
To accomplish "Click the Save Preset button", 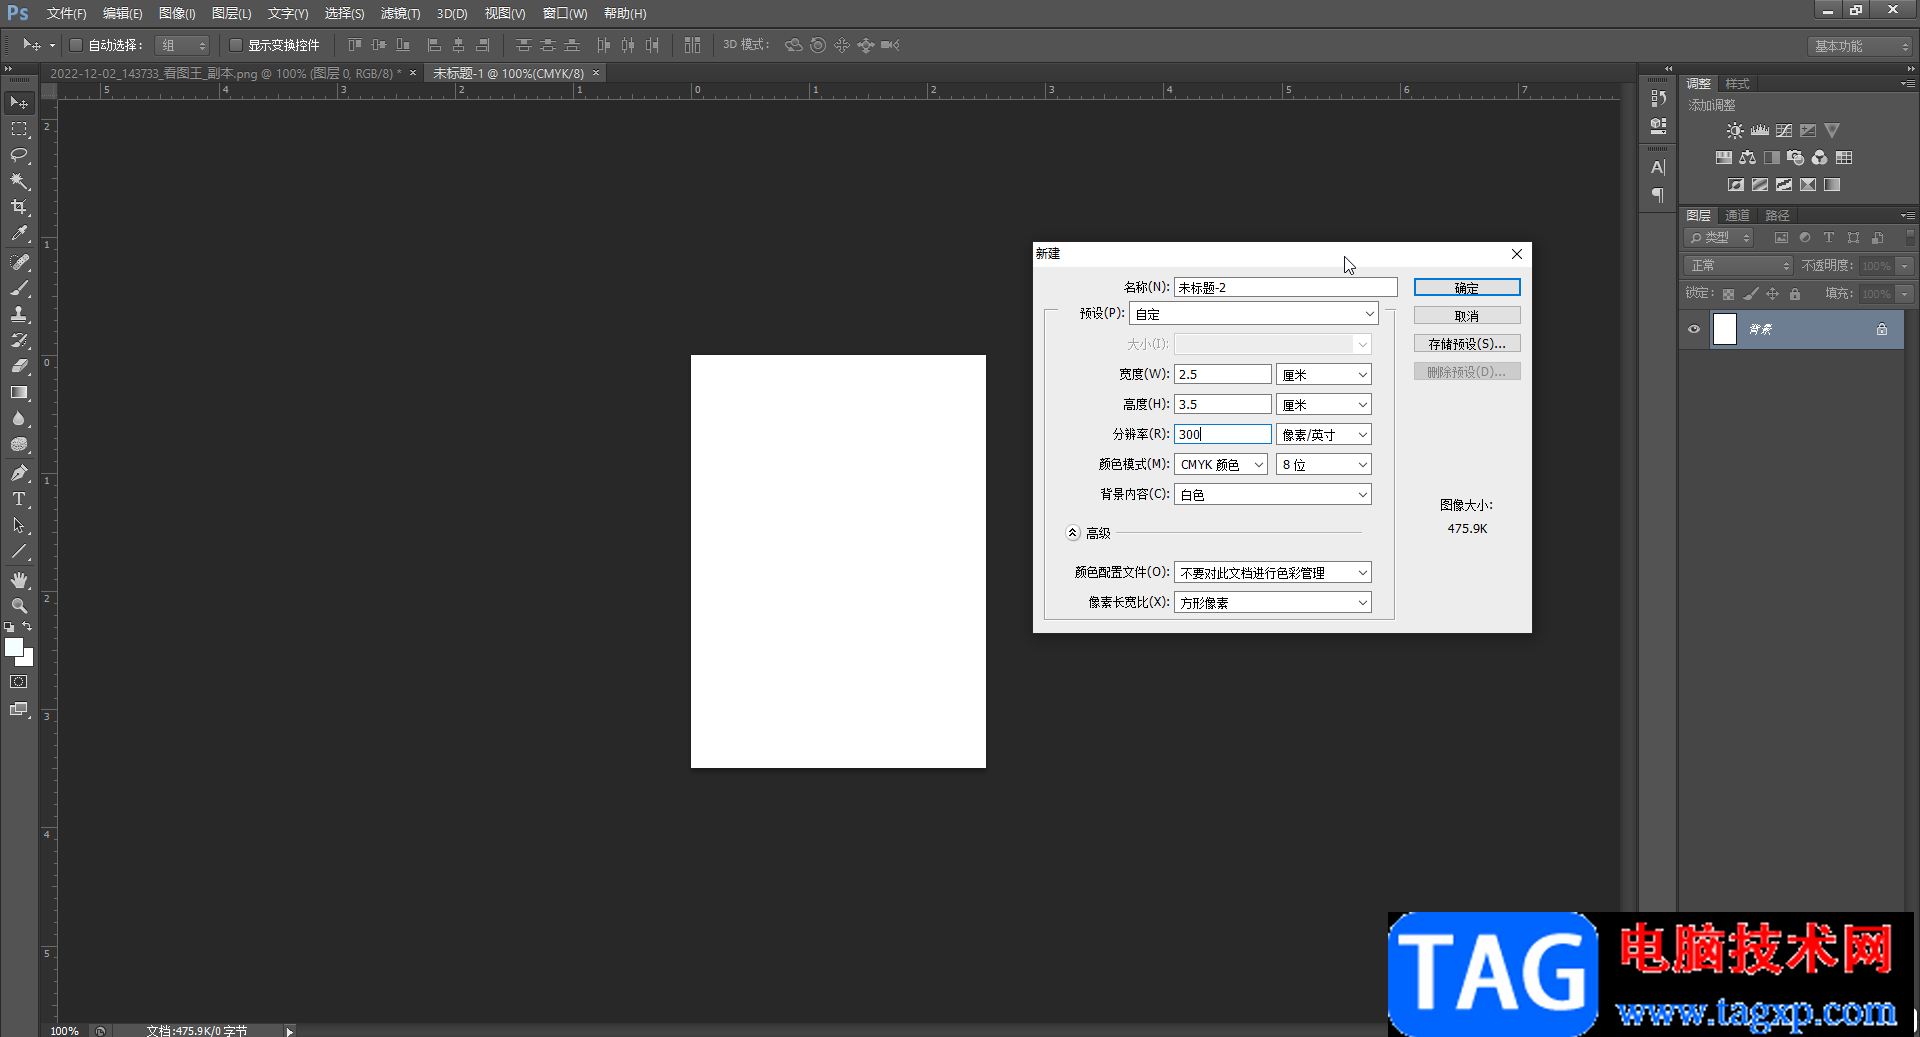I will (1467, 343).
